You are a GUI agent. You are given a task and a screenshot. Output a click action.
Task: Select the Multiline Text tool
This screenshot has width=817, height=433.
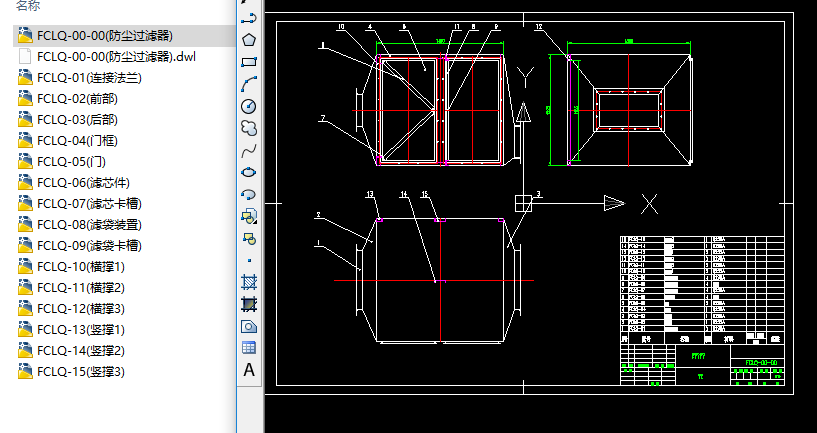click(249, 370)
